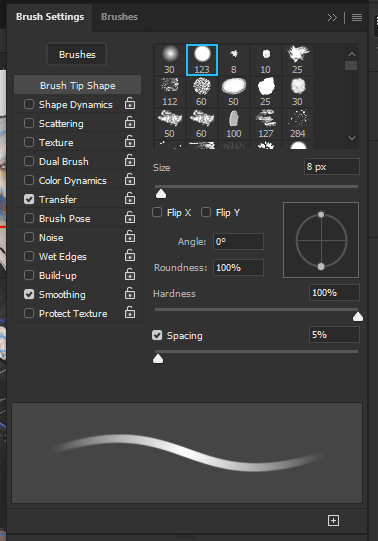Screen dimensions: 378x541
Task: Check the Flip Y box
Action: coord(206,212)
